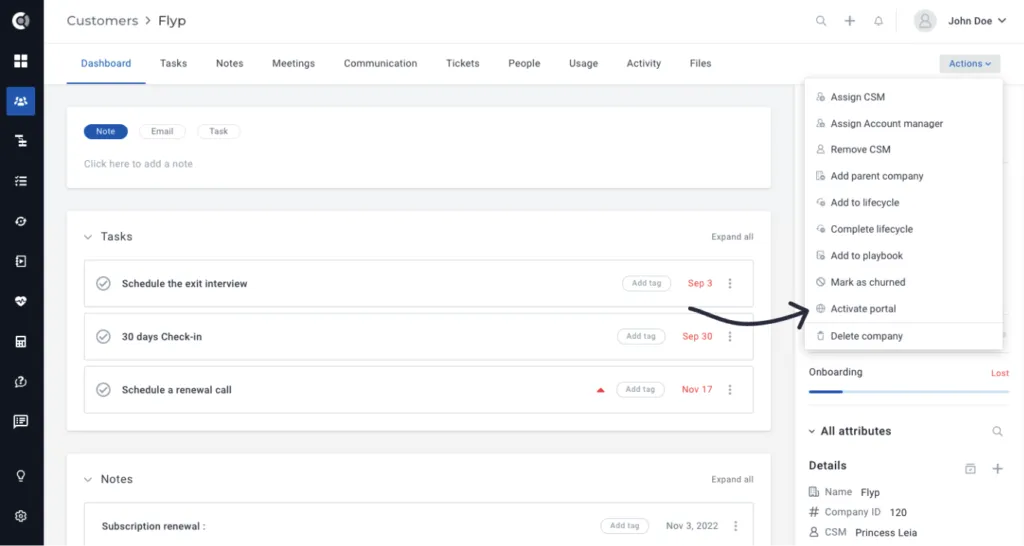Viewport: 1024px width, 546px height.
Task: Open menu for Schedule a renewal call task
Action: 730,389
